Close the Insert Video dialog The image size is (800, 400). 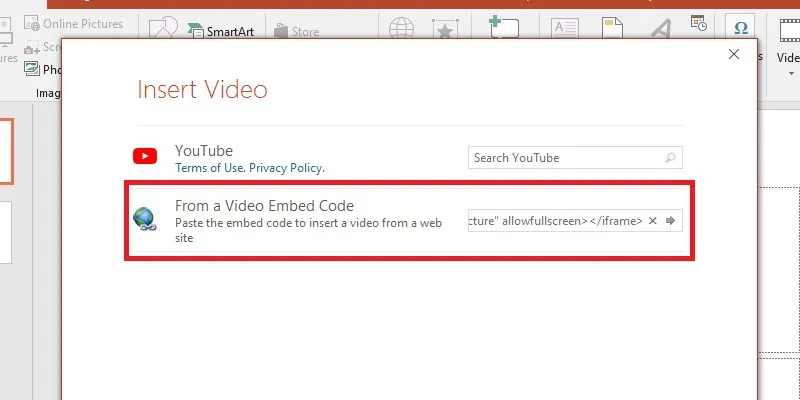[734, 54]
